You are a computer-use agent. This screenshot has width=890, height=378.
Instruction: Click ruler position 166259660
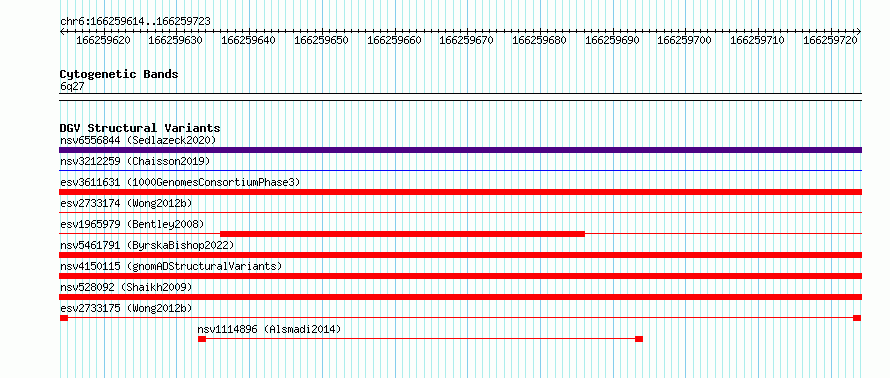(x=394, y=40)
